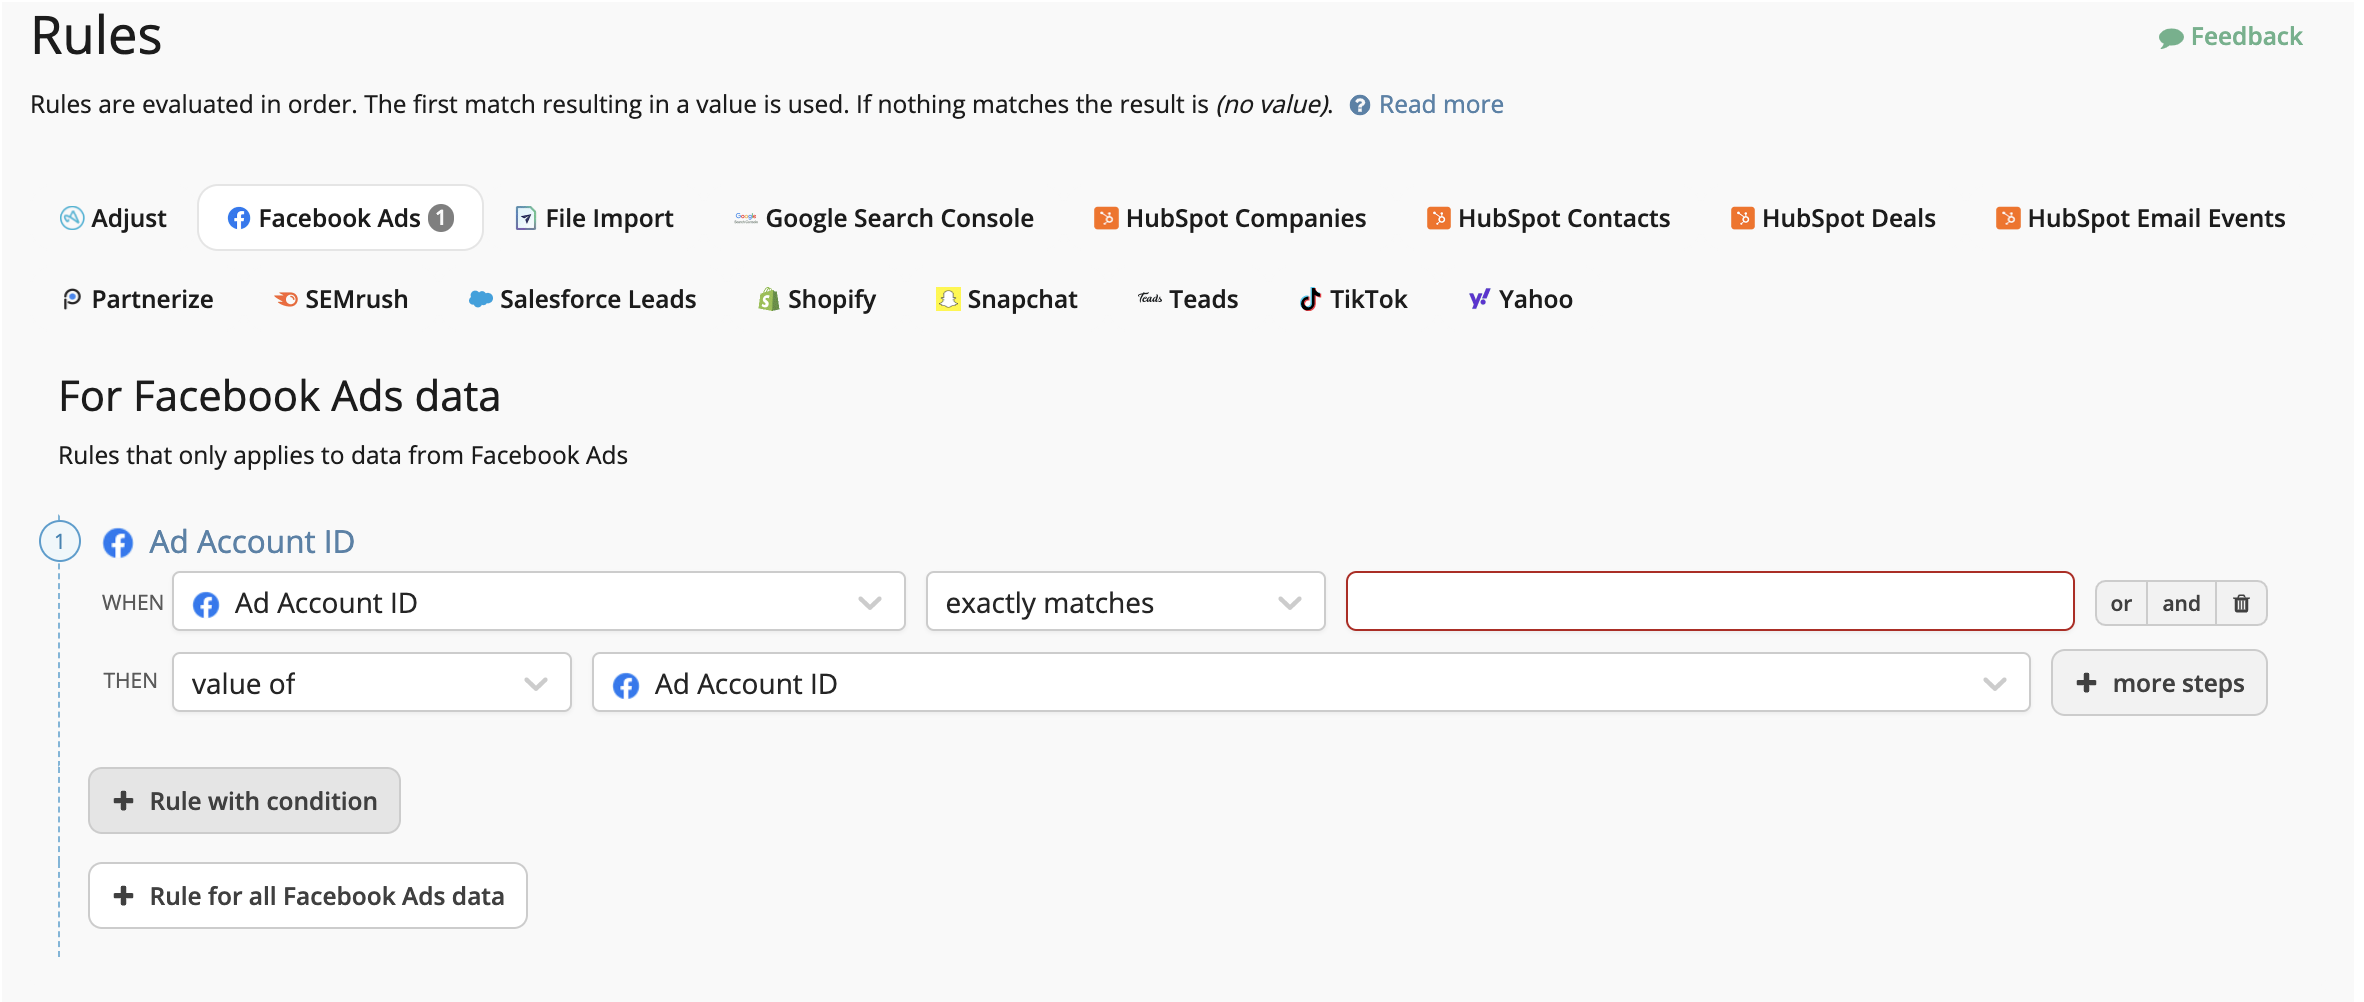This screenshot has width=2364, height=1002.
Task: Open the Read more help link
Action: [1441, 104]
